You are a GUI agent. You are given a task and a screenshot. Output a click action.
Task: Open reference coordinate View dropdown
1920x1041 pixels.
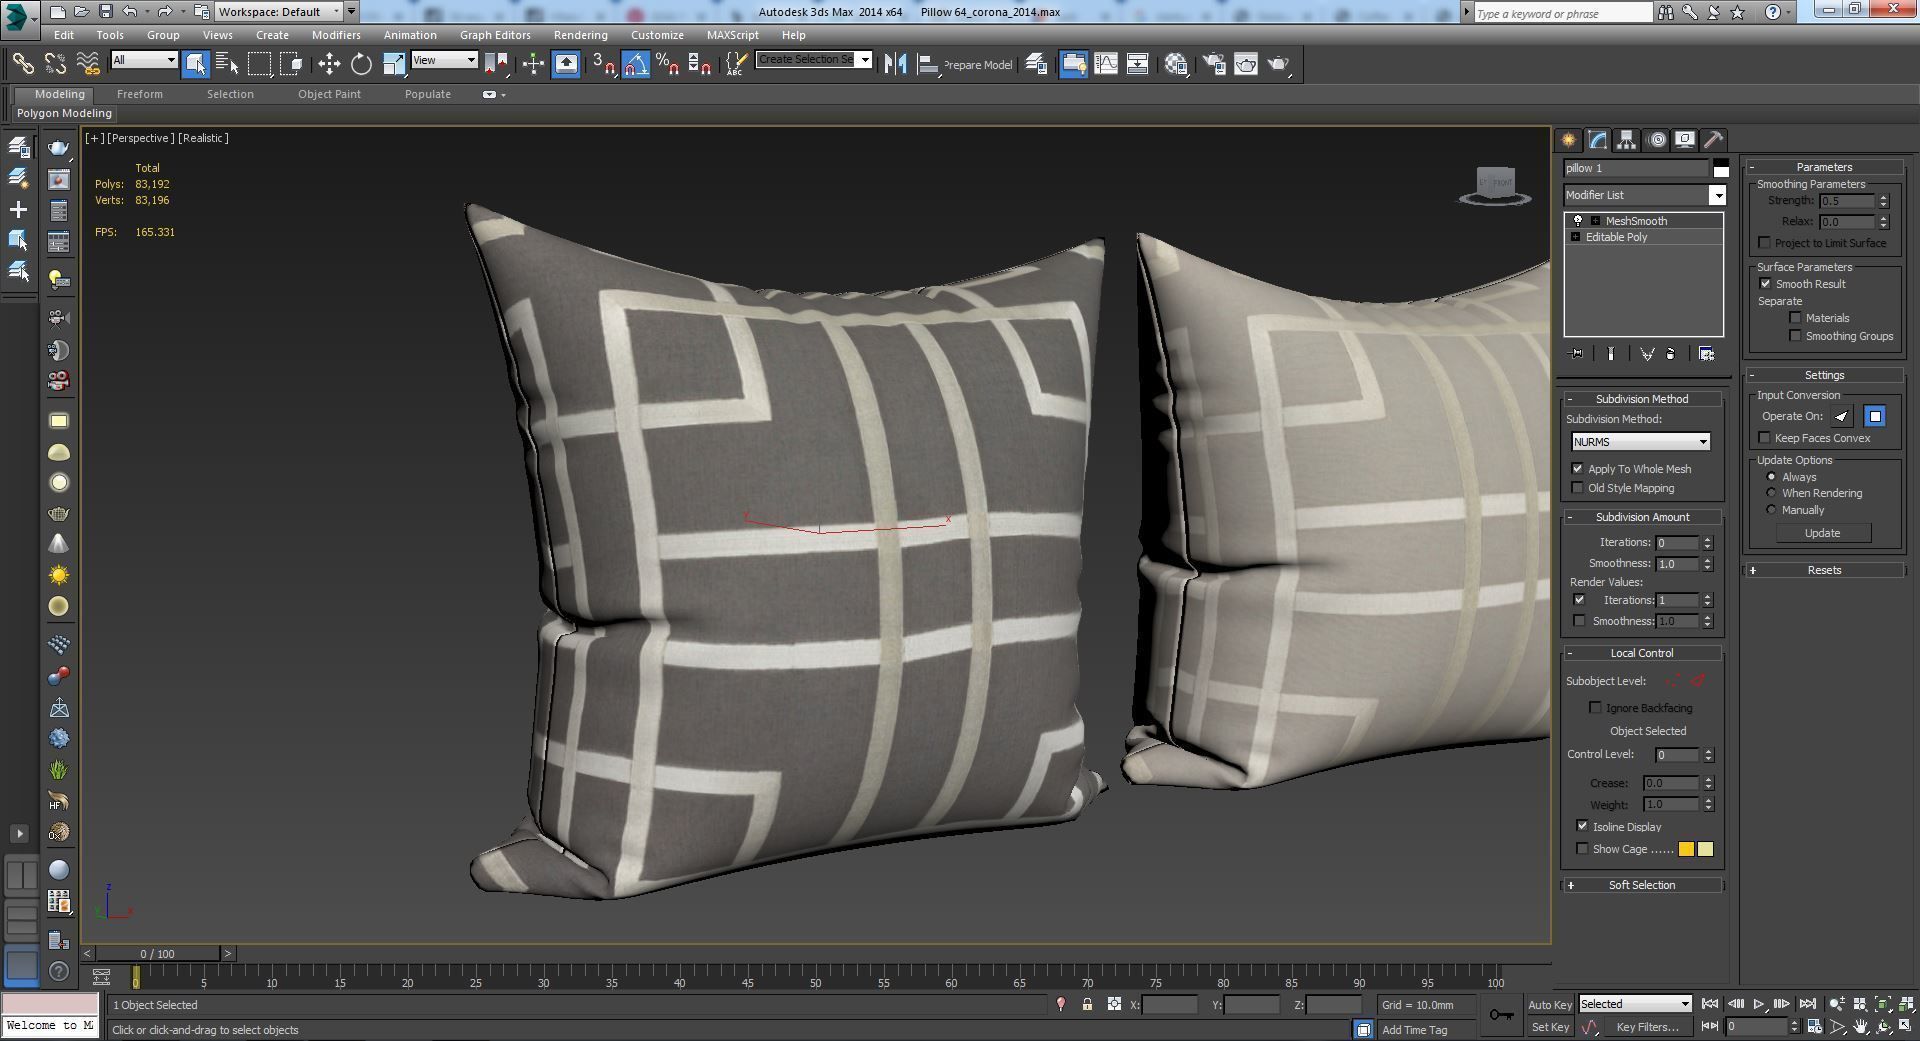(444, 60)
